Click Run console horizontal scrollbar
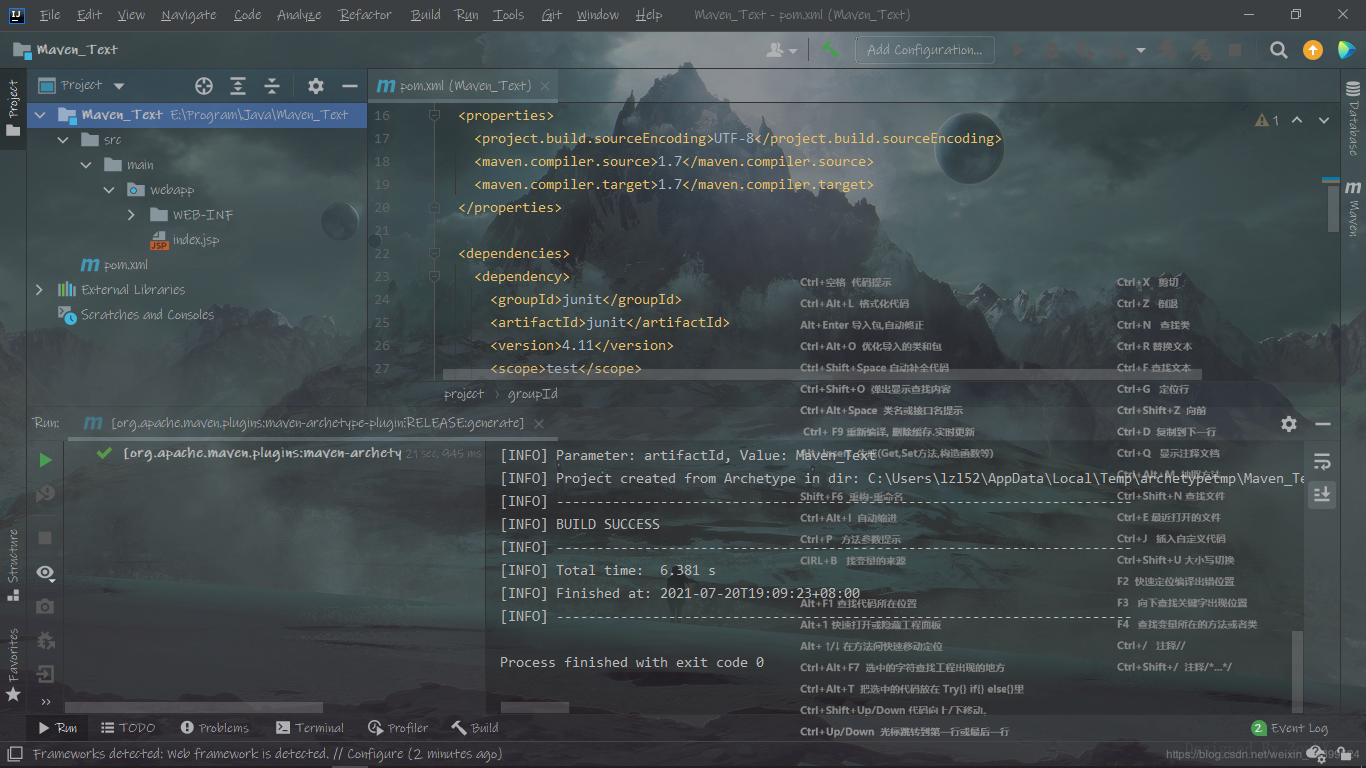The image size is (1366, 768). (534, 708)
